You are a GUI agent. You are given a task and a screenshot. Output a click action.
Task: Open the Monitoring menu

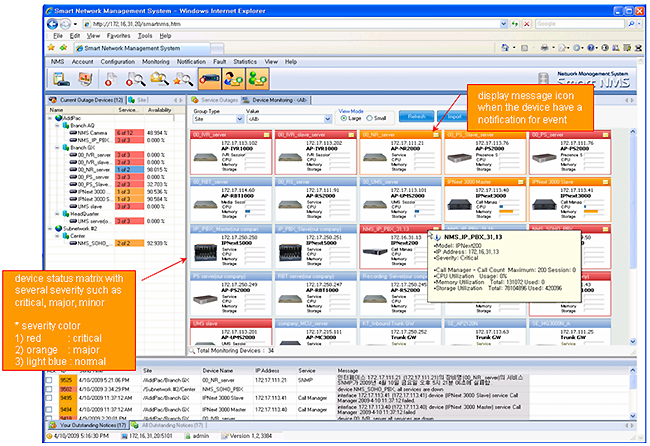pos(156,62)
